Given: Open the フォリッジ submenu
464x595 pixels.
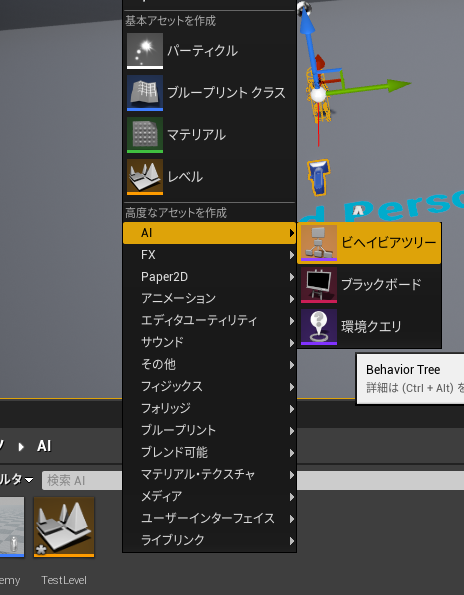Looking at the screenshot, I should click(209, 409).
